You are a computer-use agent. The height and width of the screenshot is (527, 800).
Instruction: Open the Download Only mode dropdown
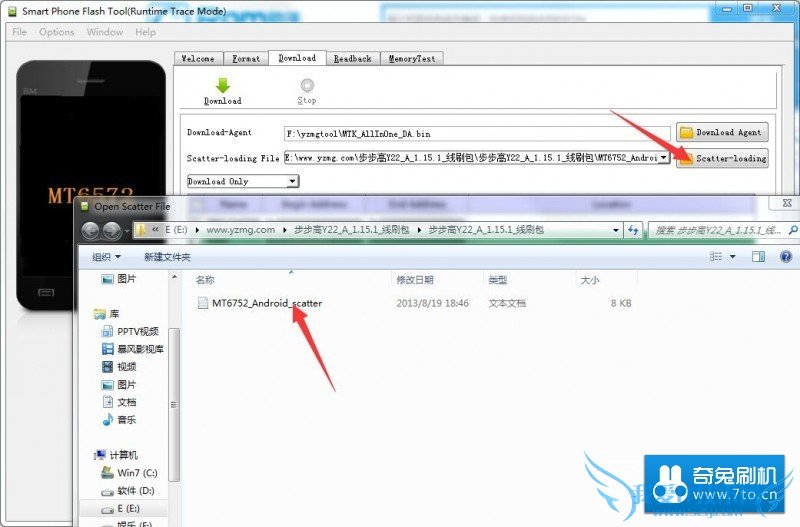point(243,181)
